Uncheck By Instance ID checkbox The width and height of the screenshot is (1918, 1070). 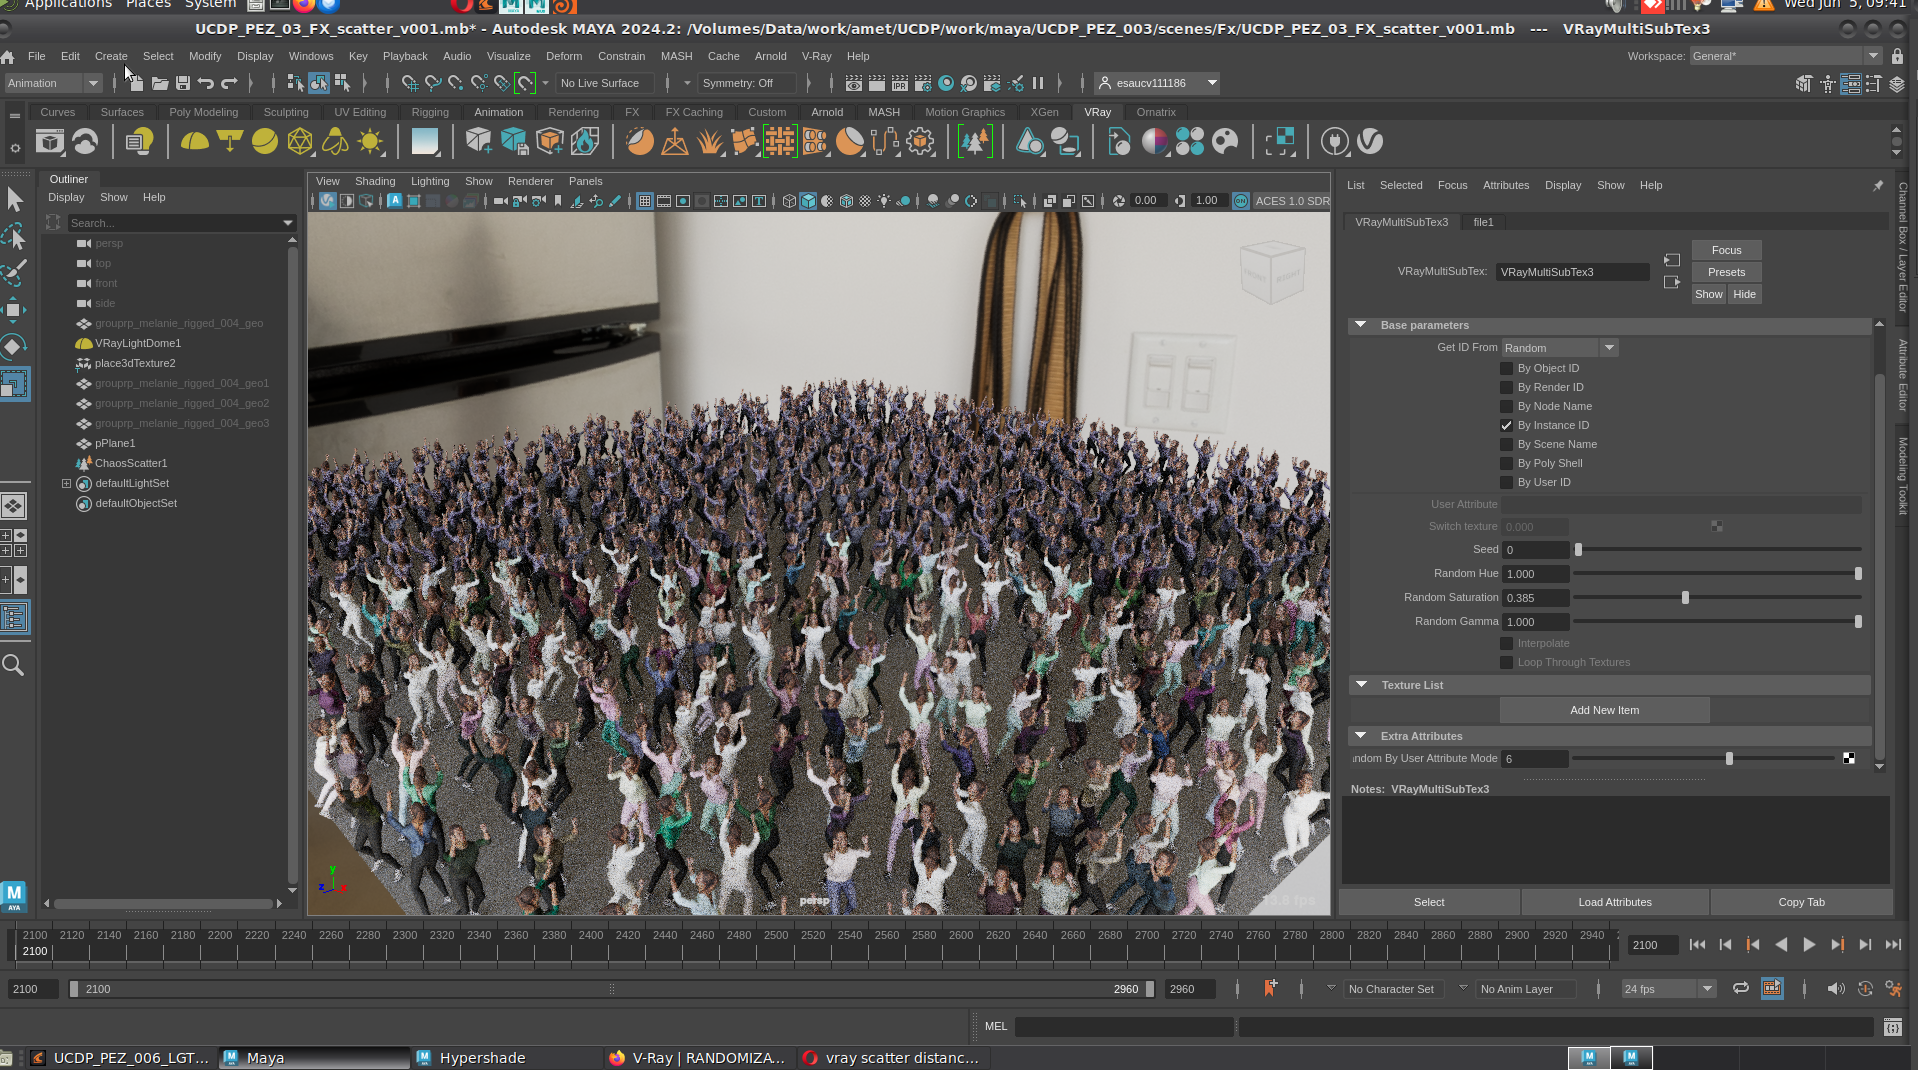pos(1506,425)
